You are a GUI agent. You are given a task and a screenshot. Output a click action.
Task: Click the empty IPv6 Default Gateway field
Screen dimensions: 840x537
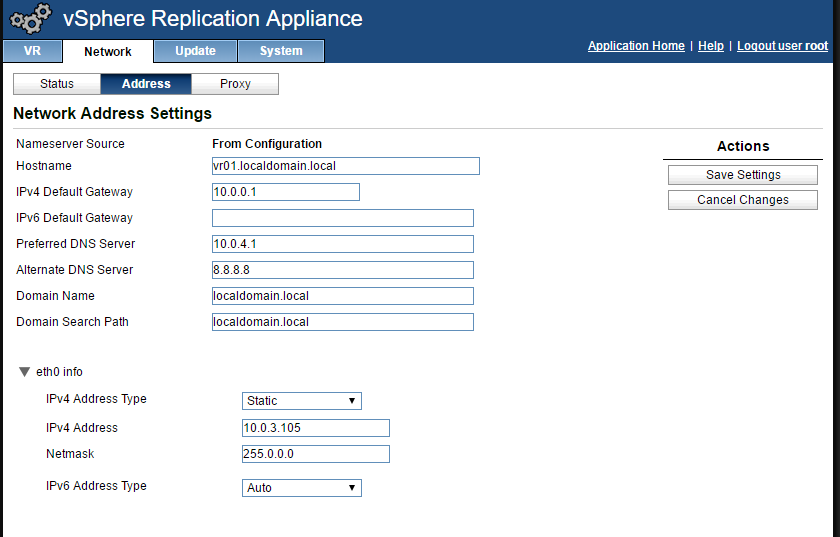click(342, 218)
